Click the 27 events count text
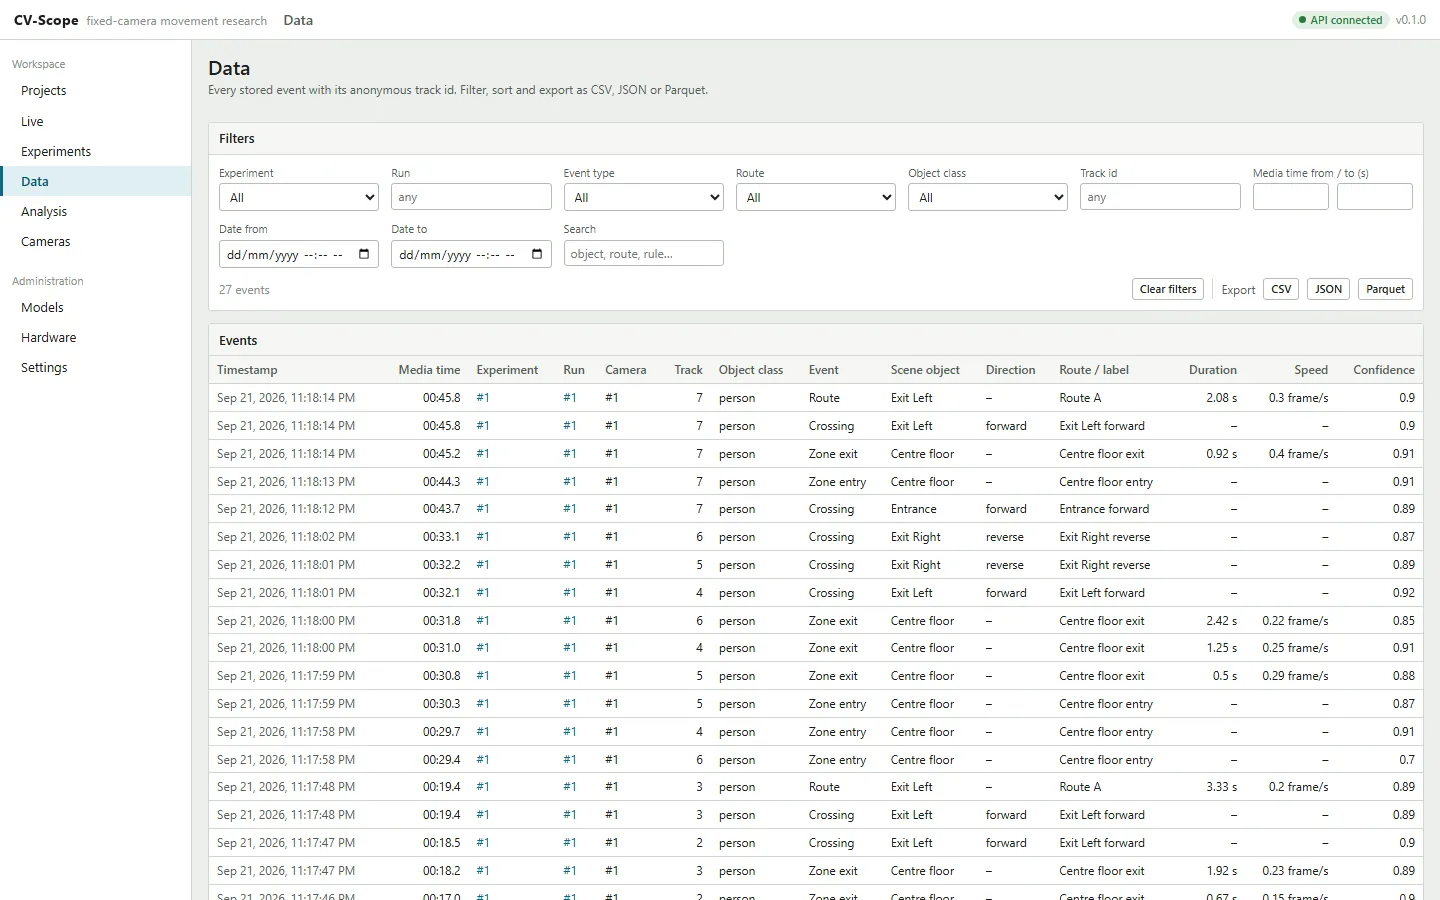Viewport: 1440px width, 900px height. (244, 290)
